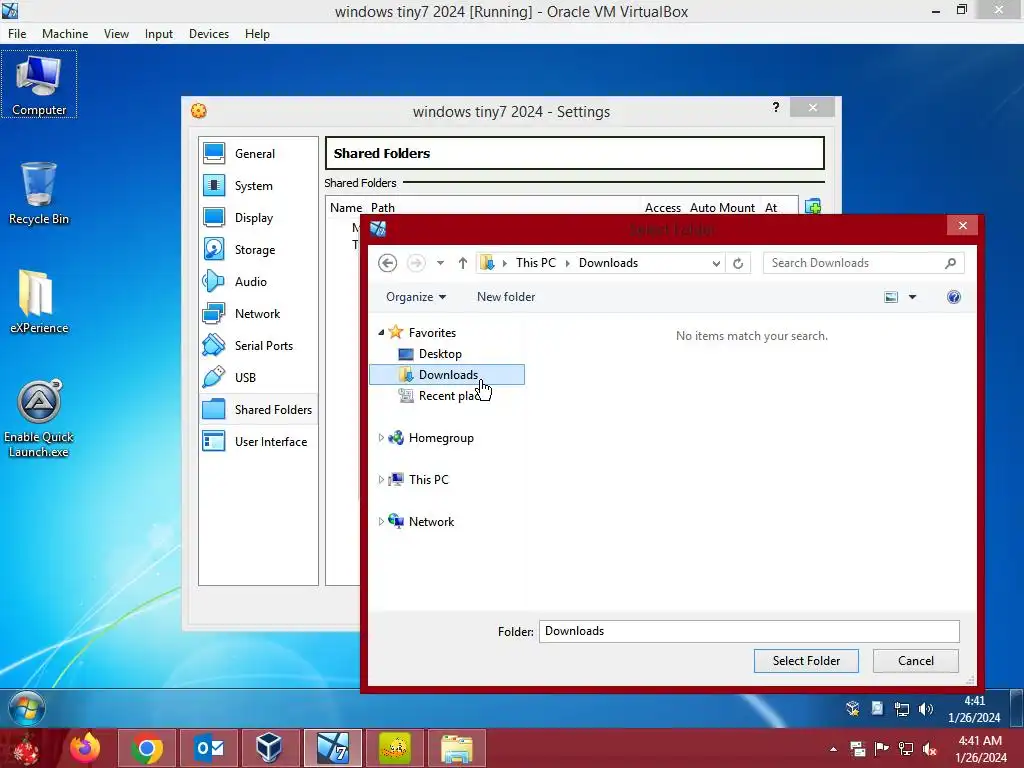Open System settings category
1024x768 pixels.
pyautogui.click(x=258, y=185)
